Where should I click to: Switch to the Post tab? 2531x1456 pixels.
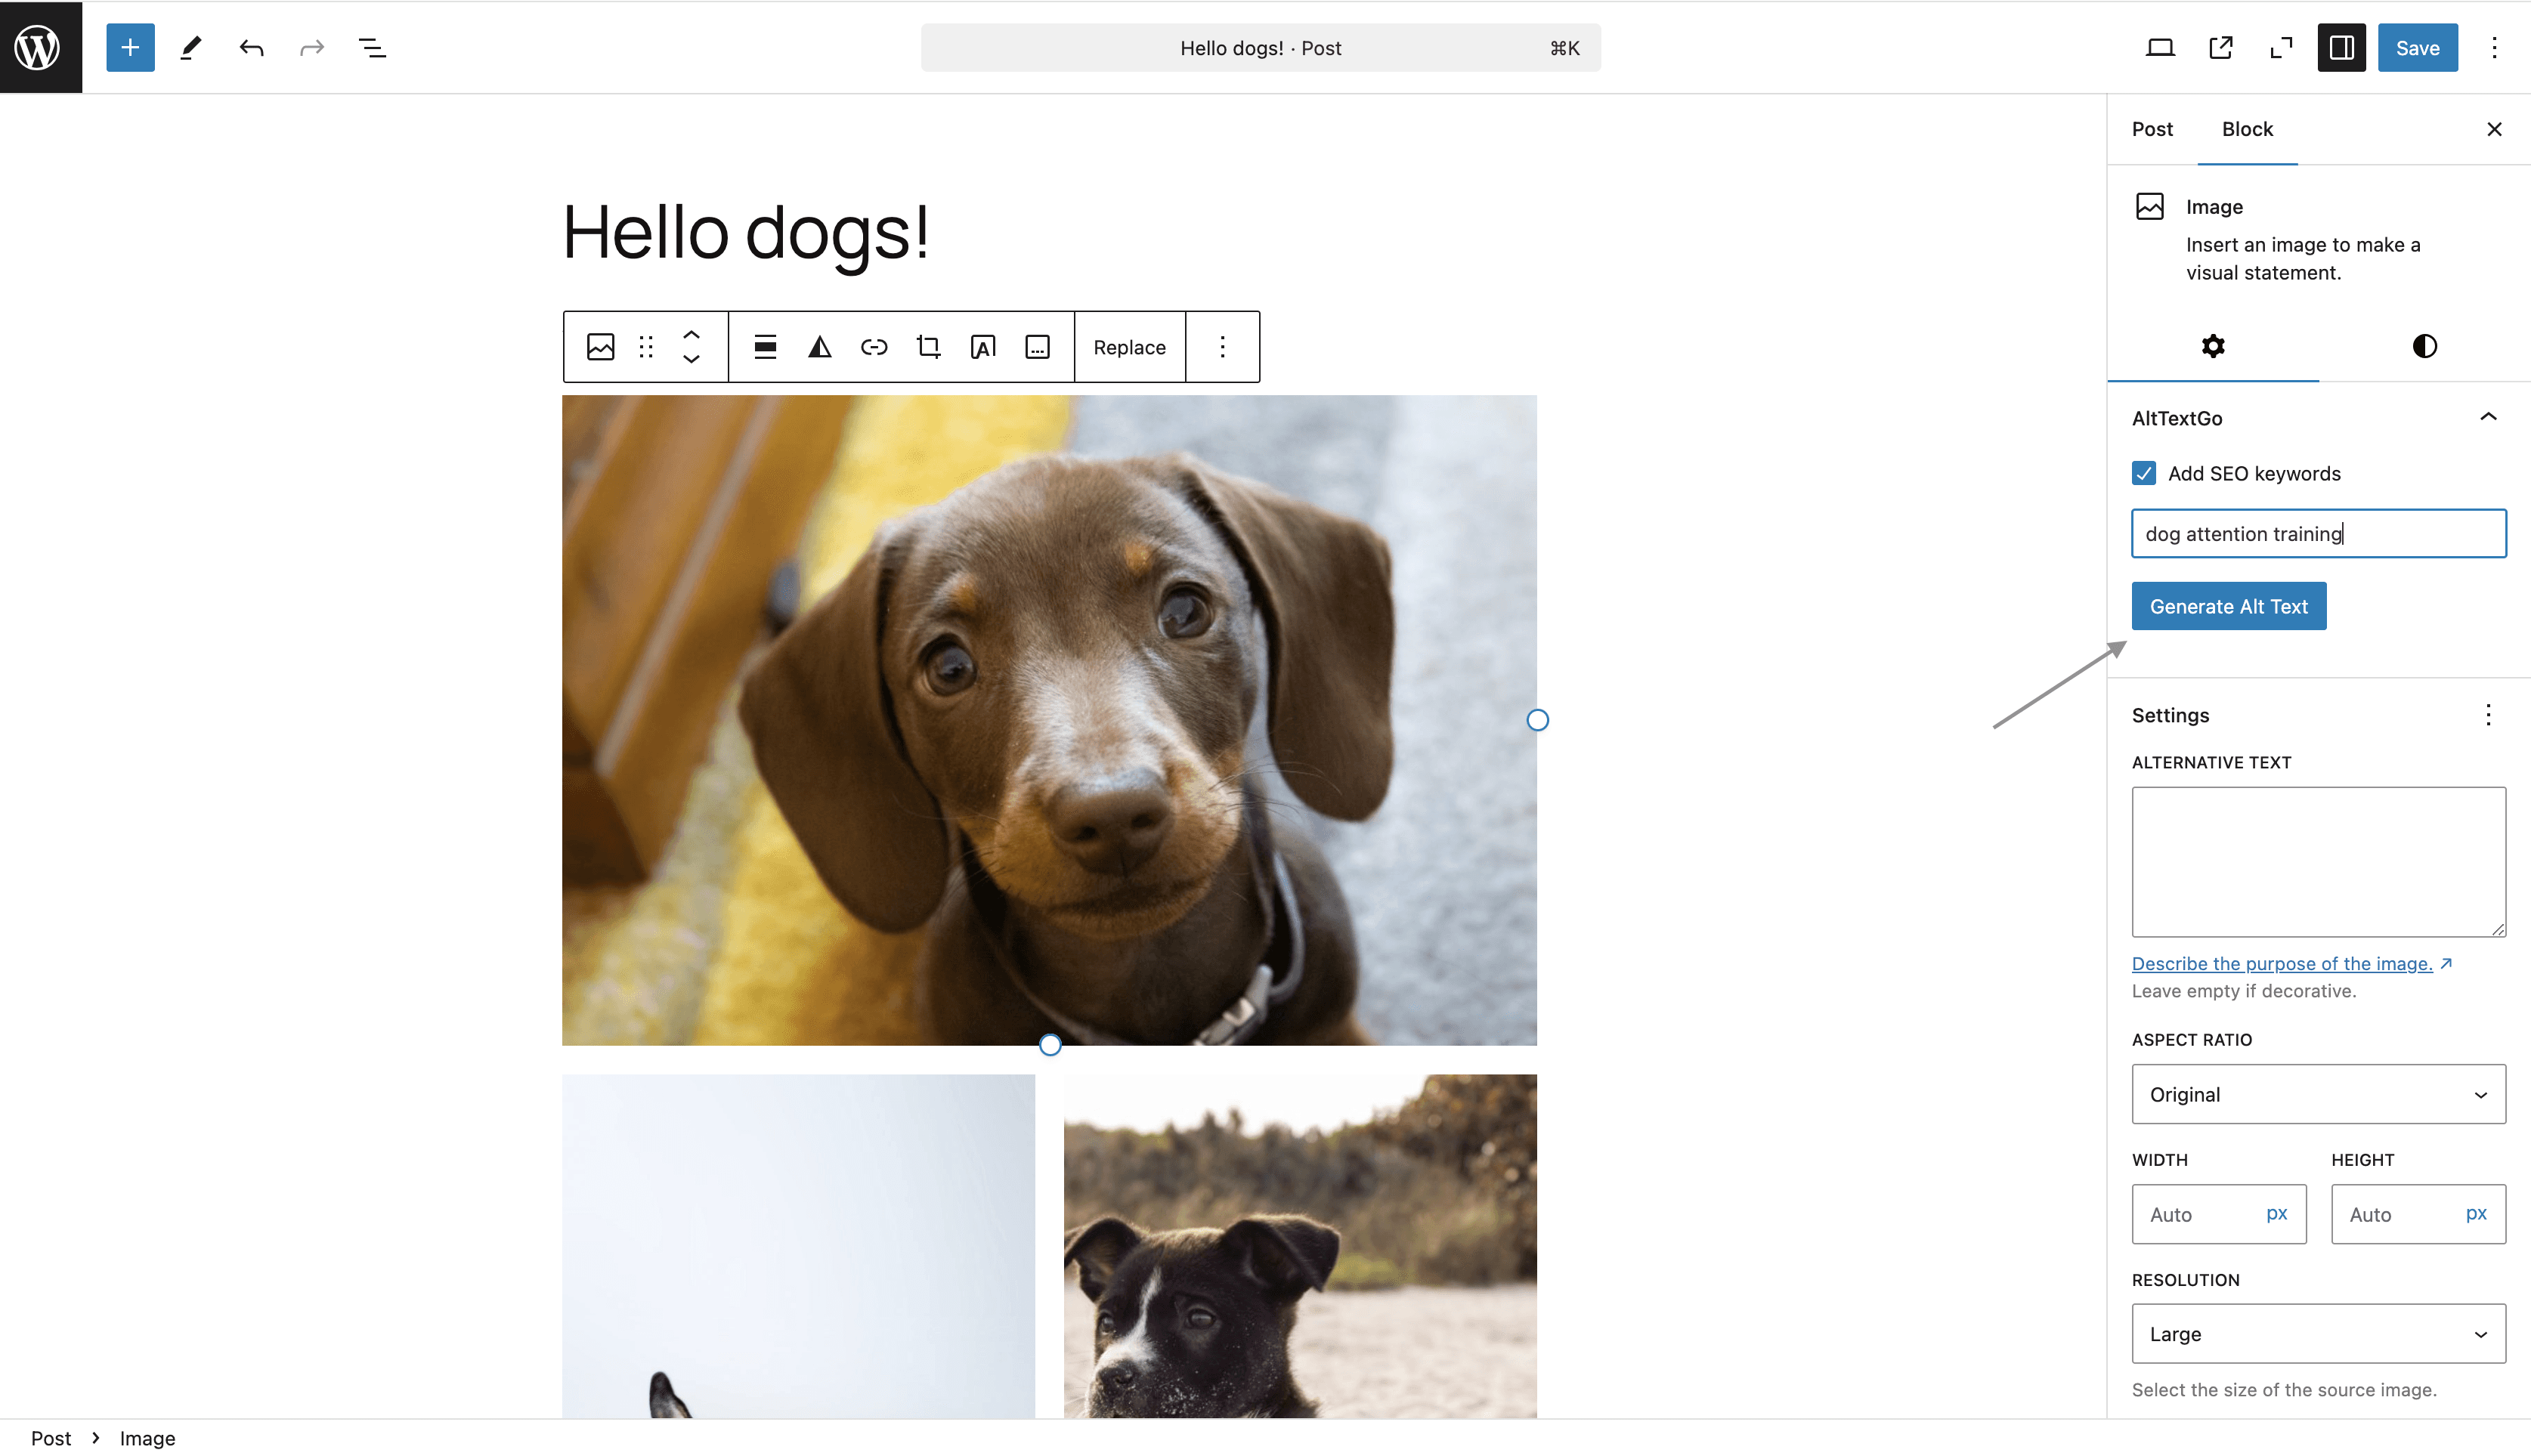point(2152,129)
